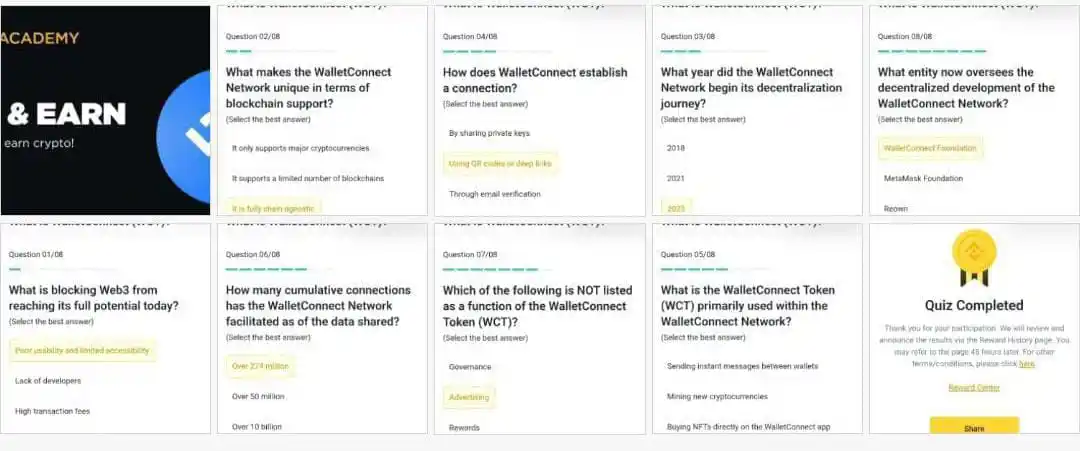The width and height of the screenshot is (1080, 451).
Task: Click the yellow Share button
Action: [x=974, y=426]
